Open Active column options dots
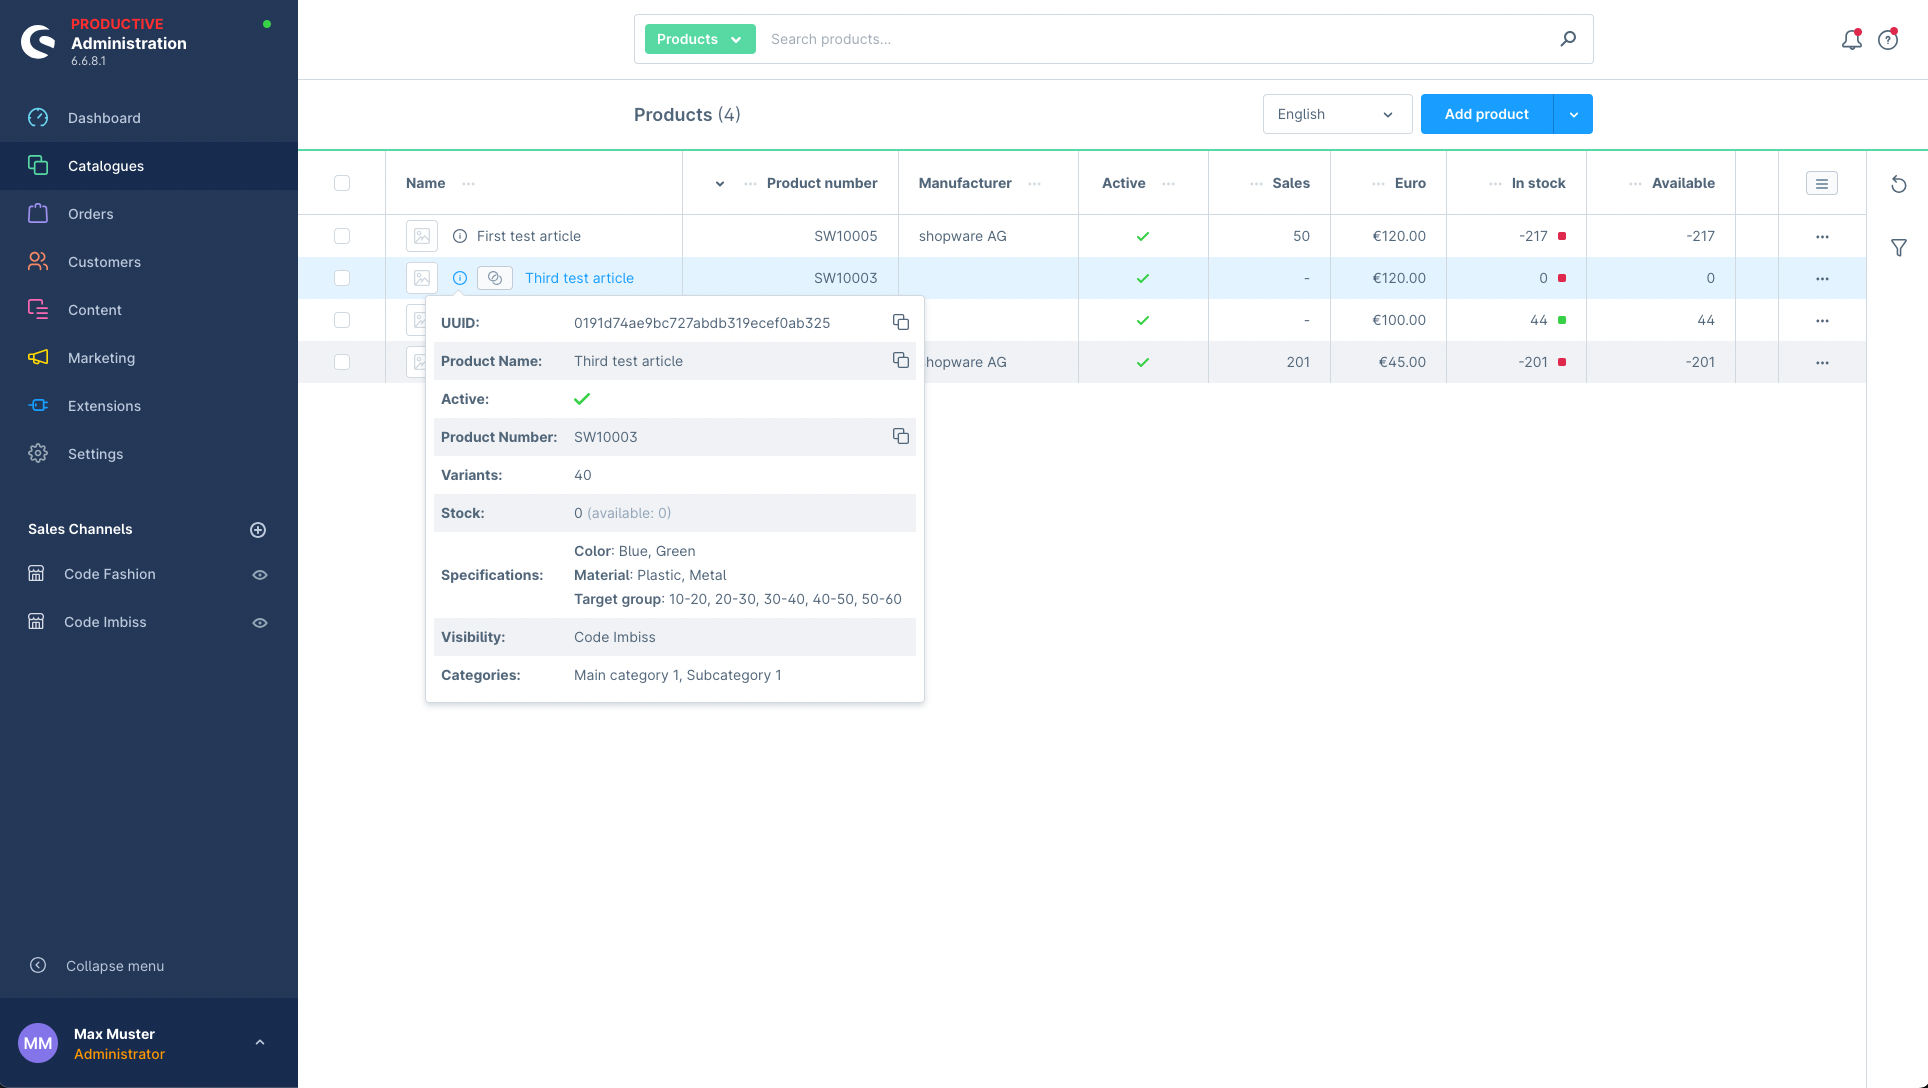Viewport: 1928px width, 1088px height. (x=1168, y=184)
